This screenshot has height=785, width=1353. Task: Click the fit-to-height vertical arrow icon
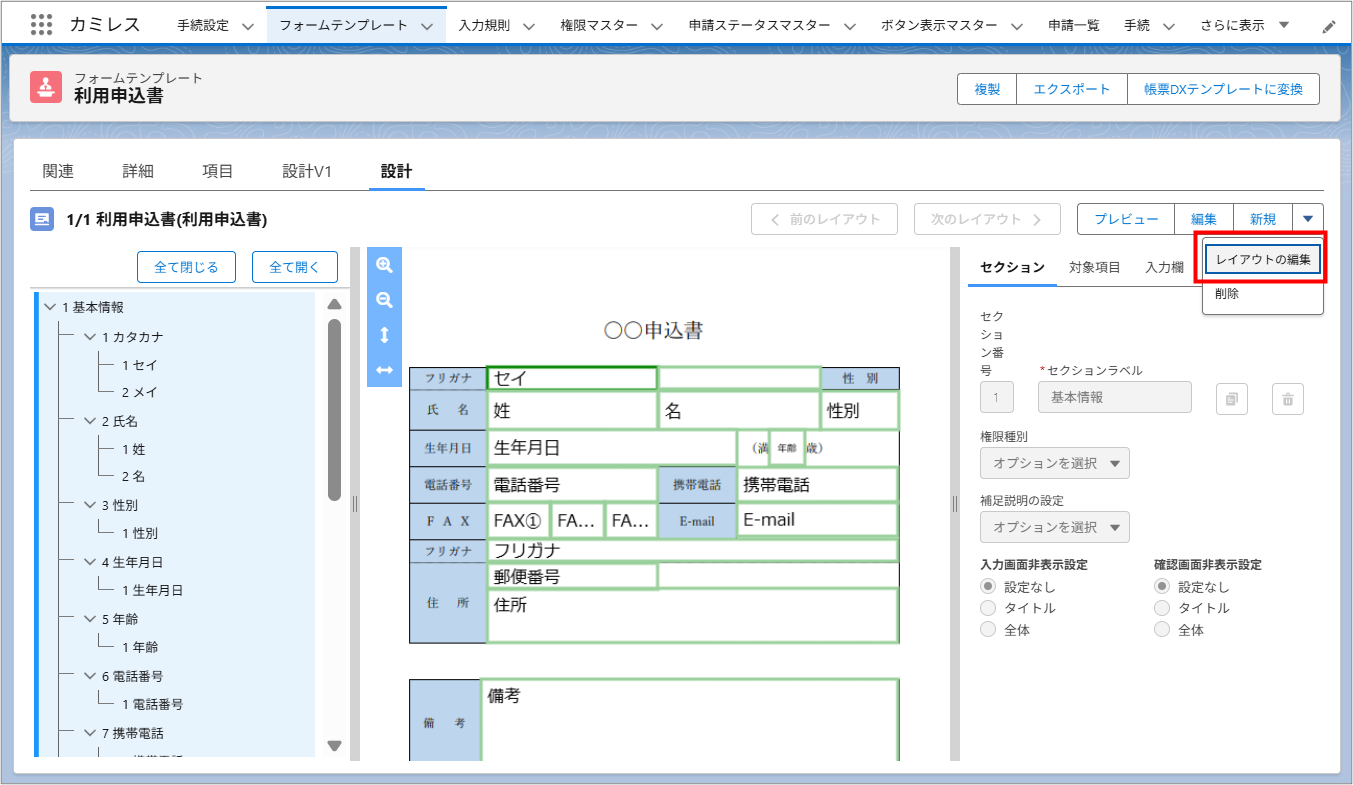point(384,335)
